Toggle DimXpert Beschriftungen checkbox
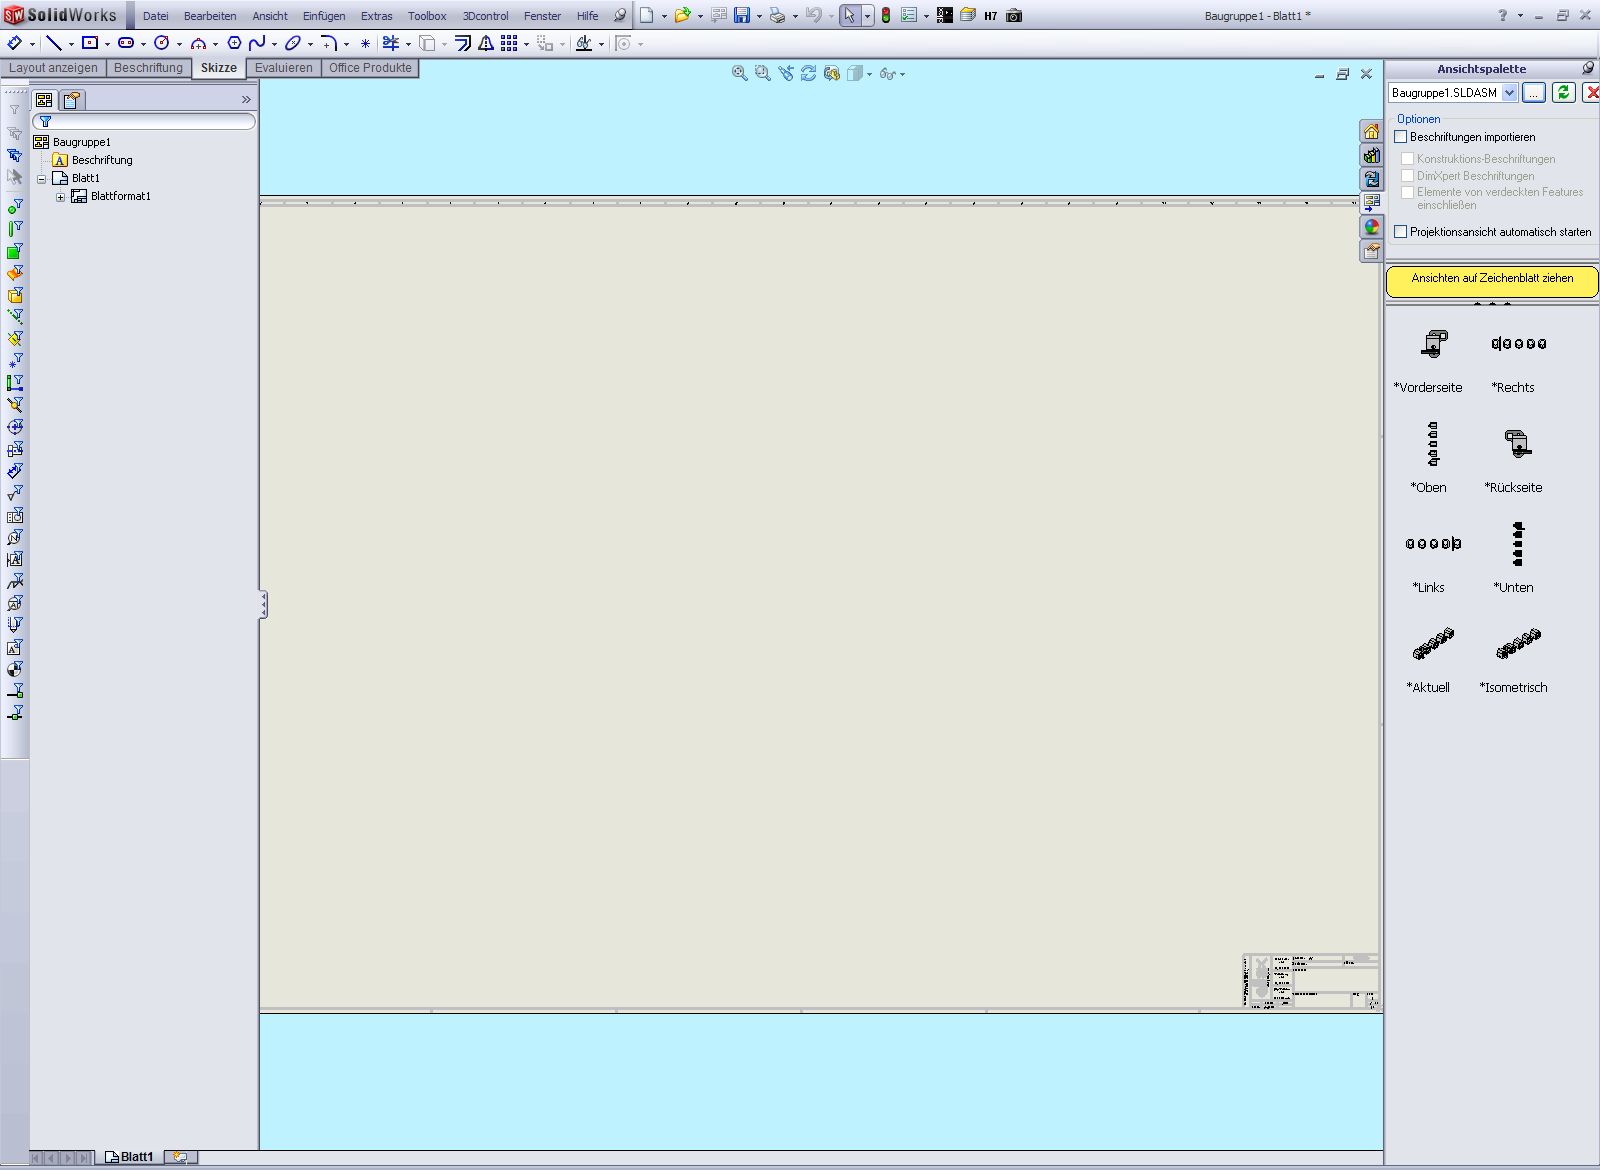 point(1408,176)
